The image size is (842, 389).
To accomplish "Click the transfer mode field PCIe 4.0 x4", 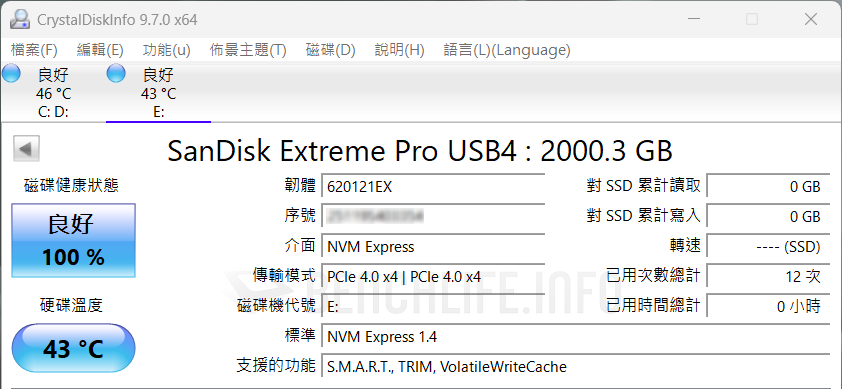I will pos(433,277).
